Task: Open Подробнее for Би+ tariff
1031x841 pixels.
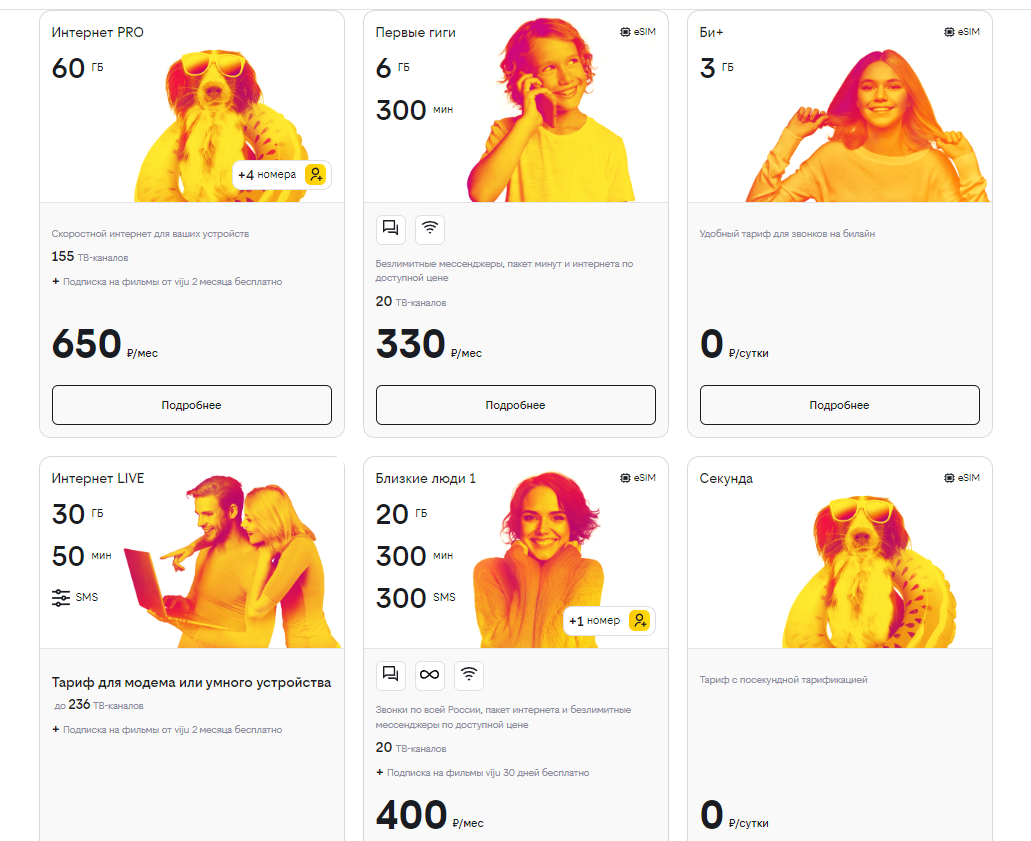Action: (840, 405)
